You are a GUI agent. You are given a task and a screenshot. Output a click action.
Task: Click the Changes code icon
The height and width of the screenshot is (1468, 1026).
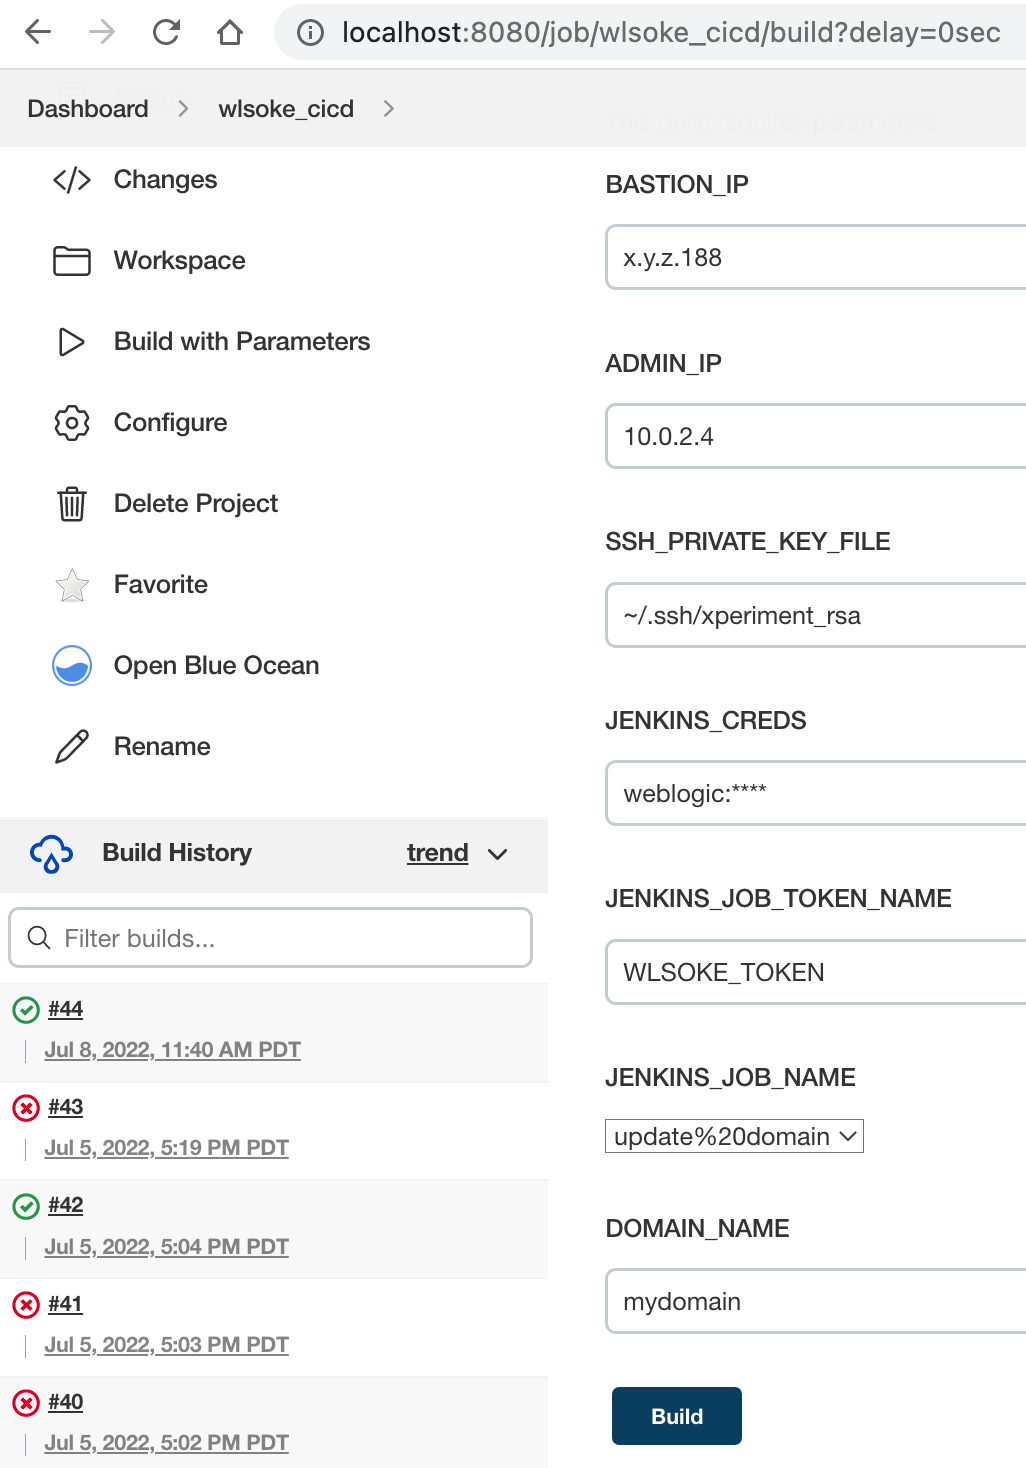72,180
